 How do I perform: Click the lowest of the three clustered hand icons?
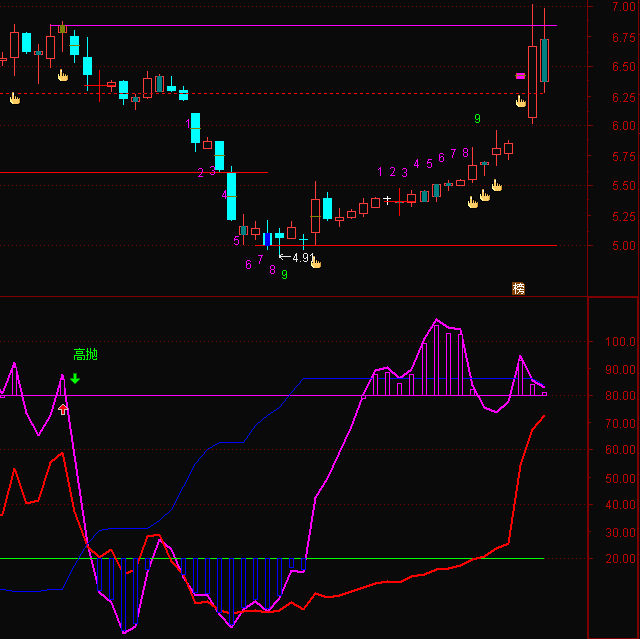tap(473, 202)
